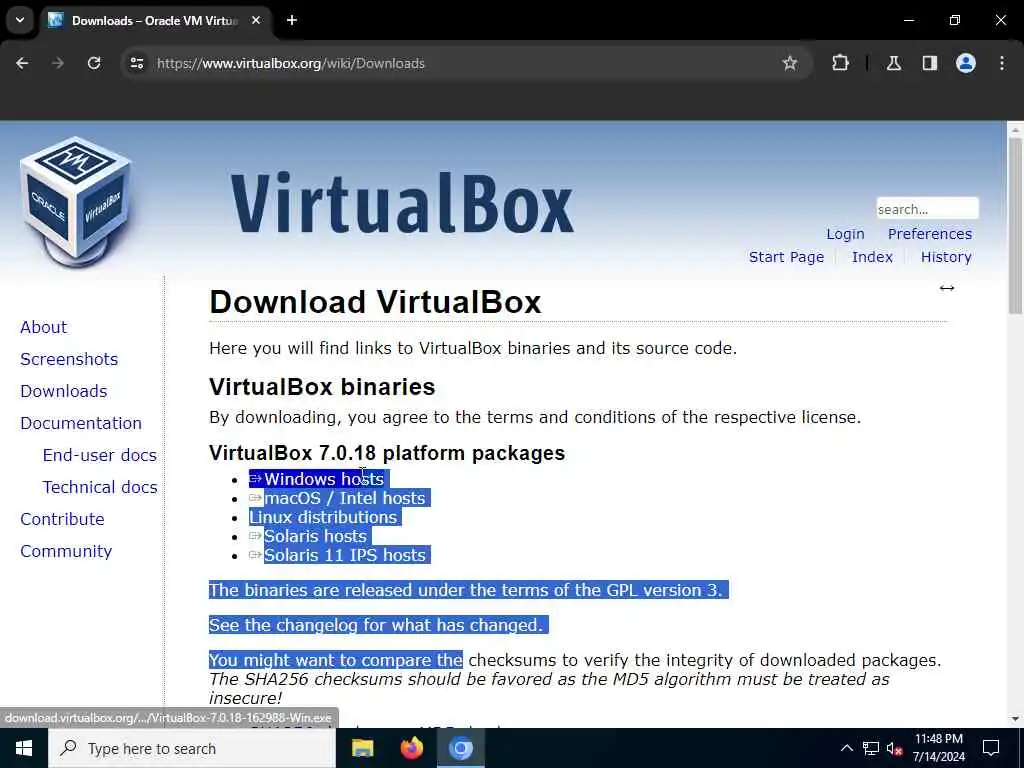Click the taskbar search box
This screenshot has width=1024, height=768.
pyautogui.click(x=192, y=748)
